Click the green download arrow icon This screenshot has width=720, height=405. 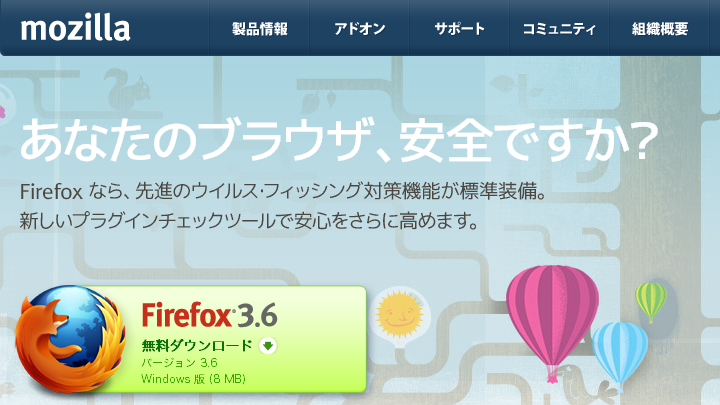coord(268,345)
